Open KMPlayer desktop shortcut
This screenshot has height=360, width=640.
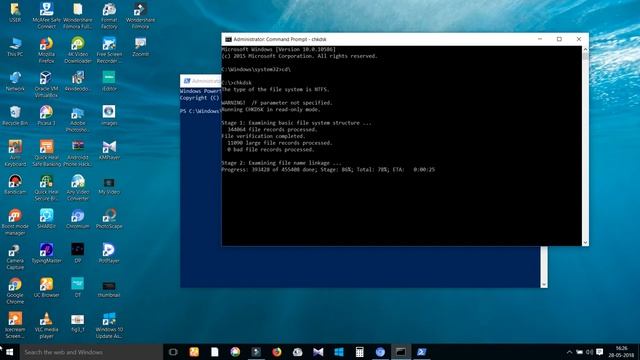[109, 150]
